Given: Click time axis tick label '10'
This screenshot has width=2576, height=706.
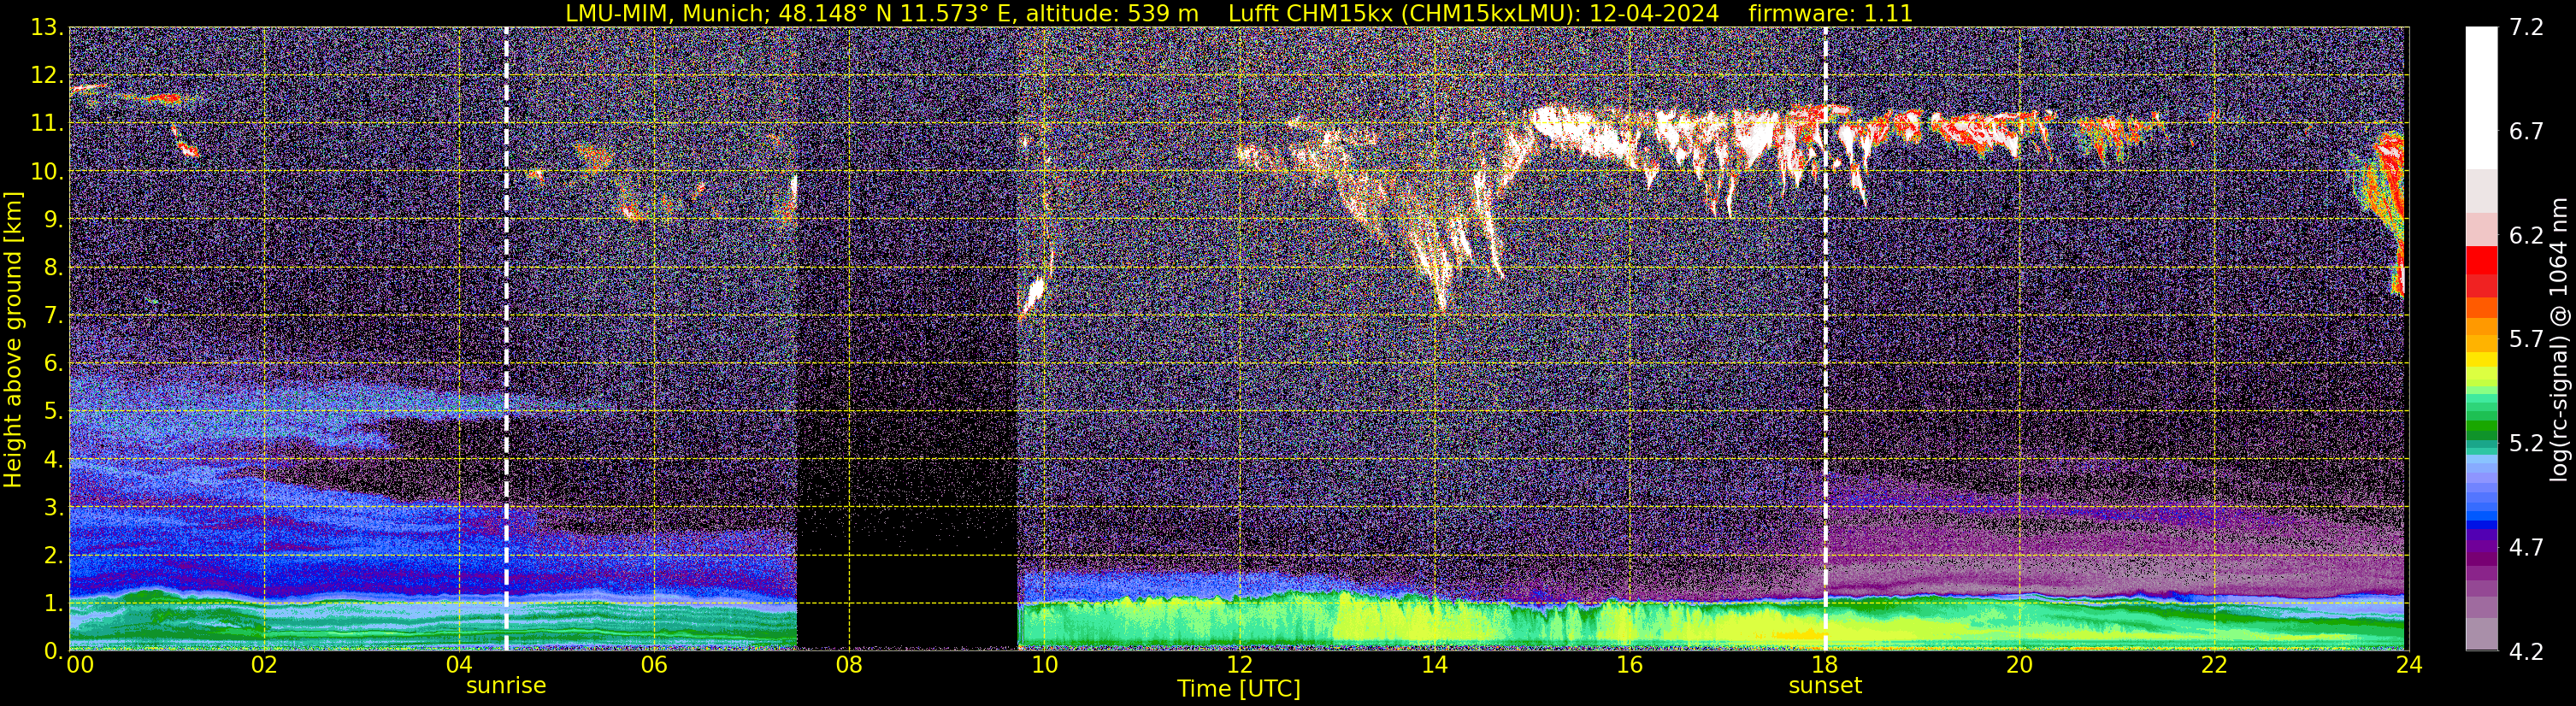Looking at the screenshot, I should (x=1043, y=665).
